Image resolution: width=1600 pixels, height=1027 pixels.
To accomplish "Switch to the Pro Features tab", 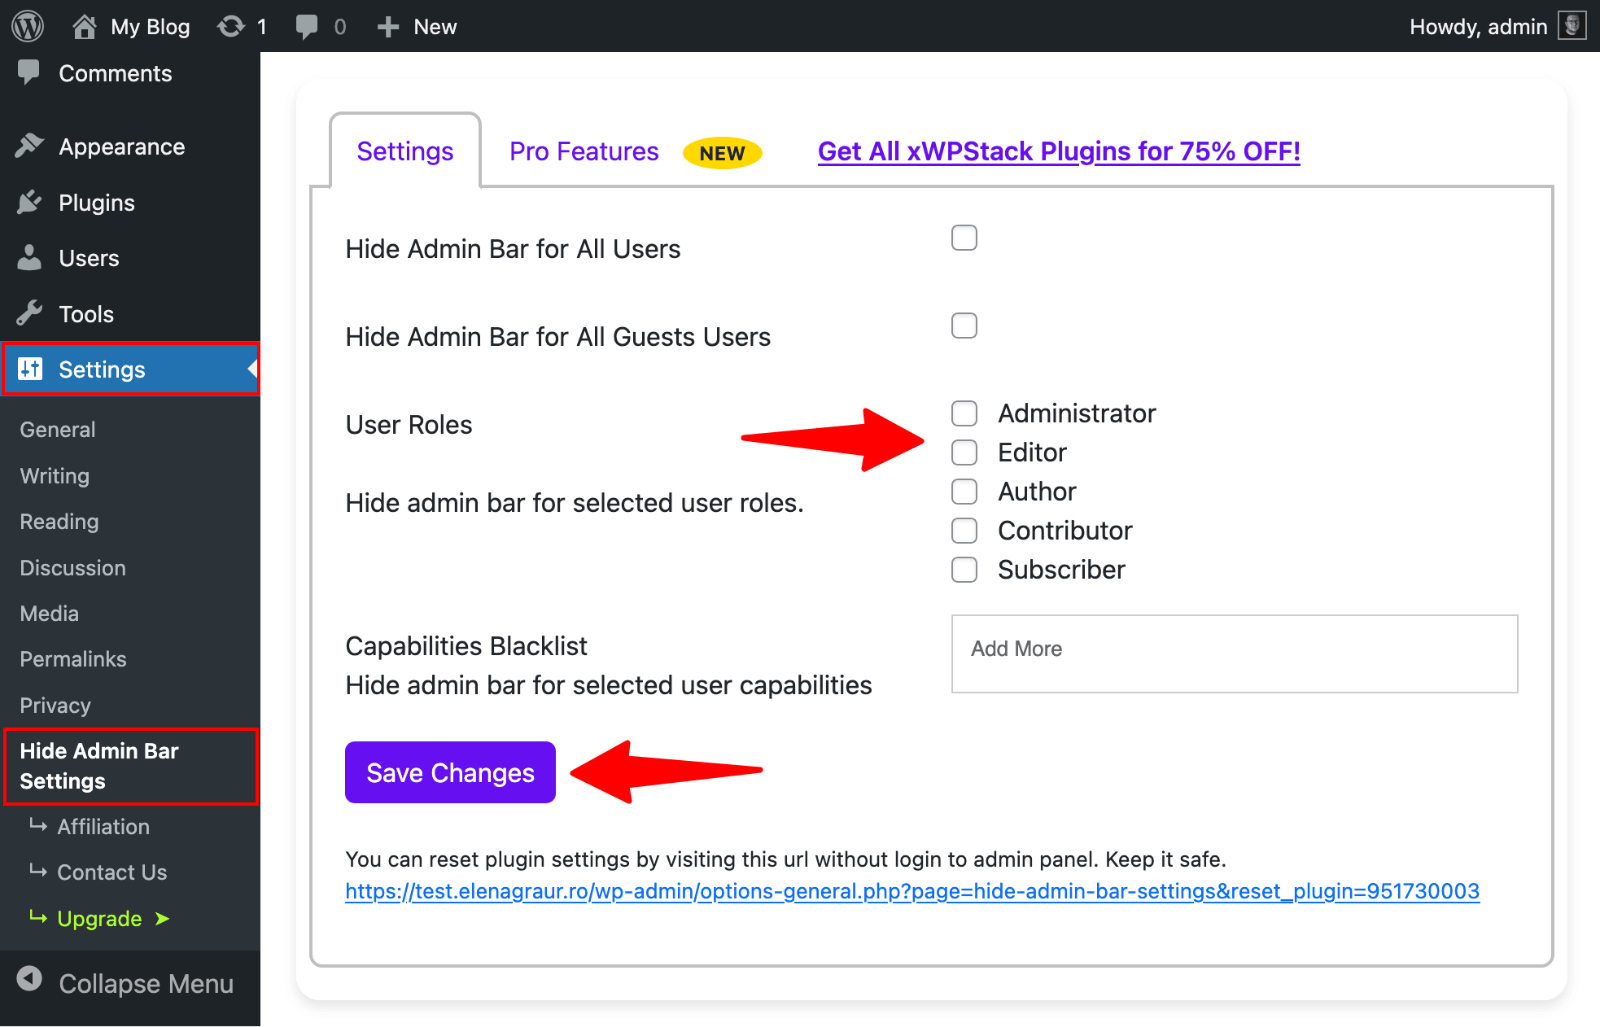I will 583,151.
